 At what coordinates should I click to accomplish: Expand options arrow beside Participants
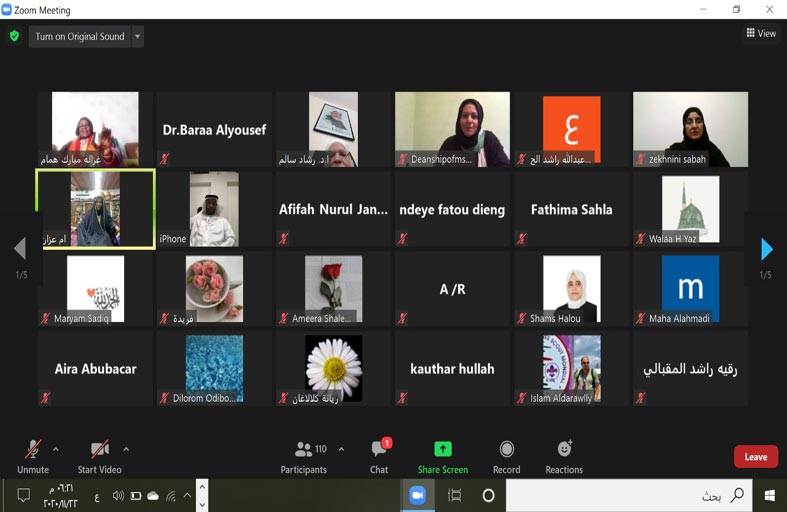click(x=341, y=449)
